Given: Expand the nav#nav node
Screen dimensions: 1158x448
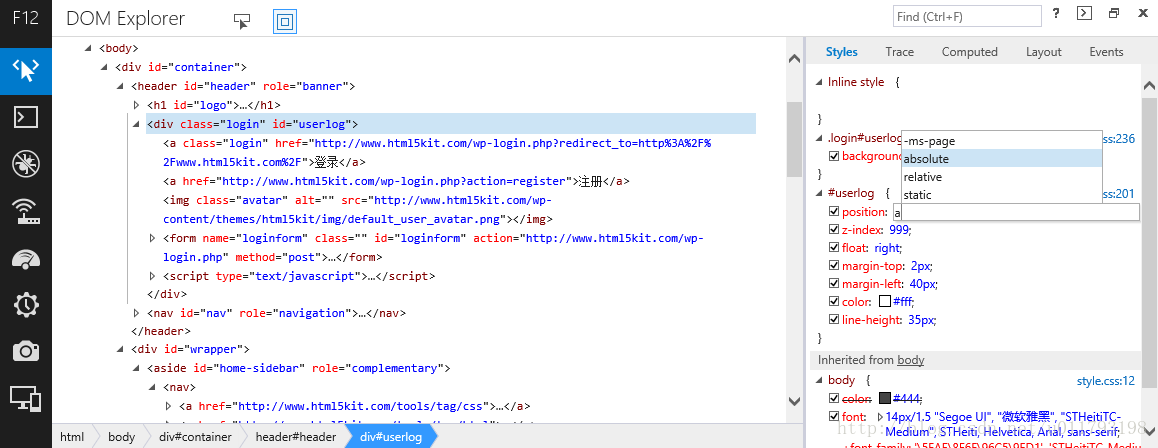Looking at the screenshot, I should click(137, 314).
